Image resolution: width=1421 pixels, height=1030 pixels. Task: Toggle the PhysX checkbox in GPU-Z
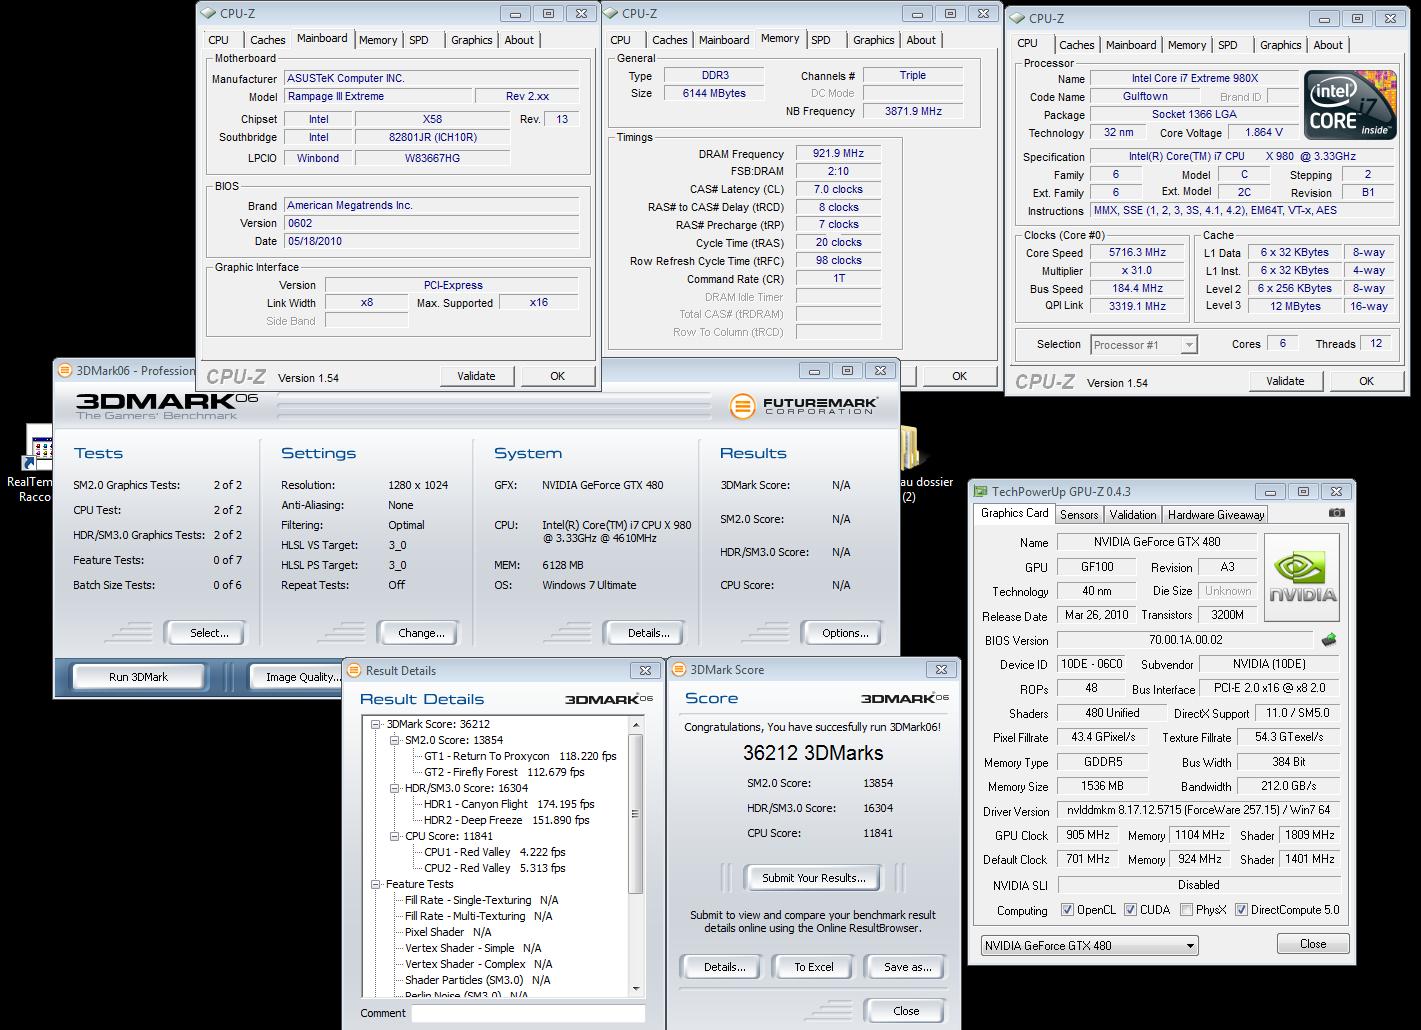point(1186,910)
